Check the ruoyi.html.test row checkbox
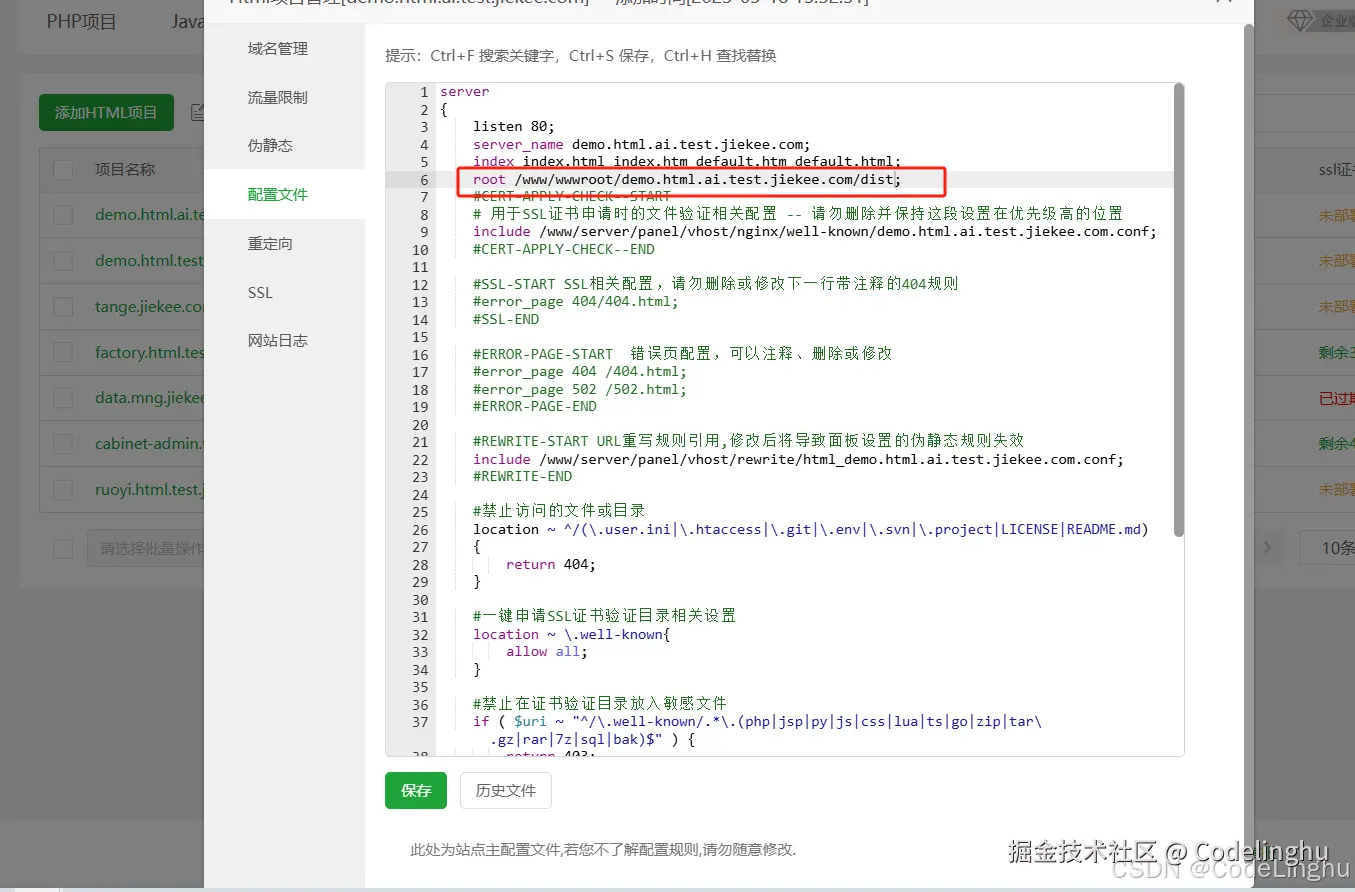 63,490
